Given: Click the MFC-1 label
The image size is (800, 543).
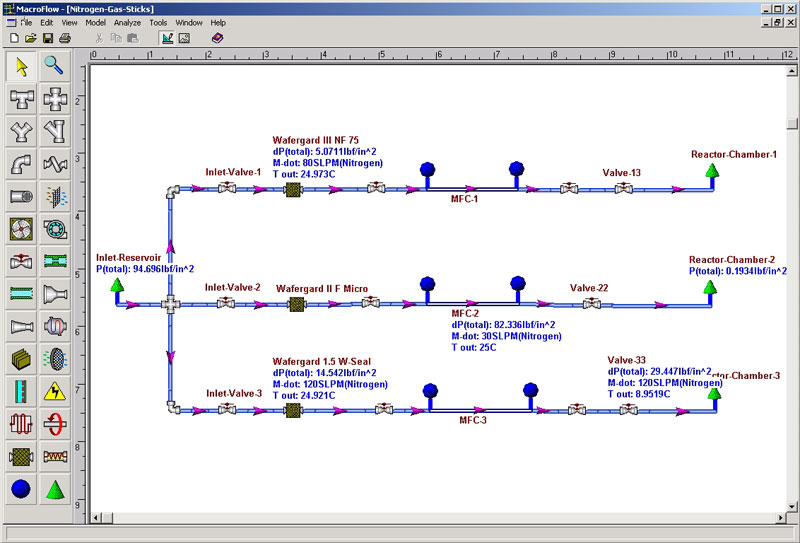Looking at the screenshot, I should click(464, 199).
